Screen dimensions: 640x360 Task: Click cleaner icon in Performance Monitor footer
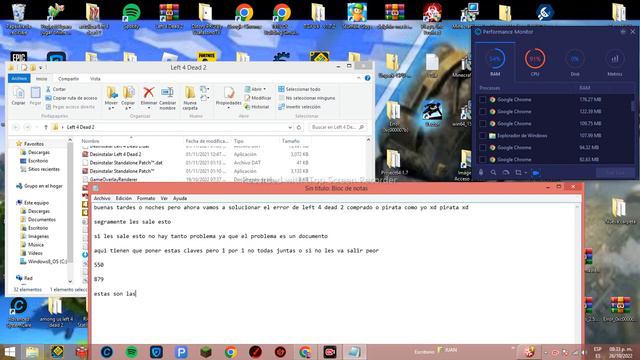pos(481,173)
